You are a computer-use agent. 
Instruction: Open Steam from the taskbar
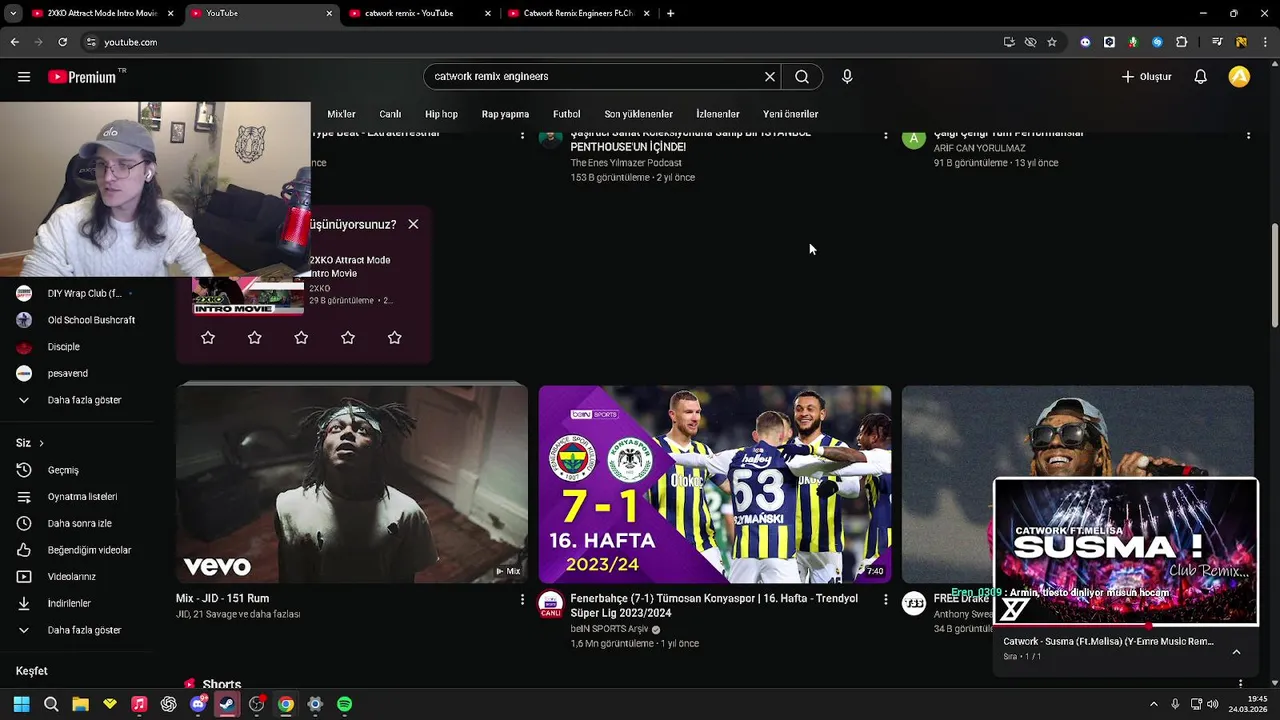[x=227, y=704]
